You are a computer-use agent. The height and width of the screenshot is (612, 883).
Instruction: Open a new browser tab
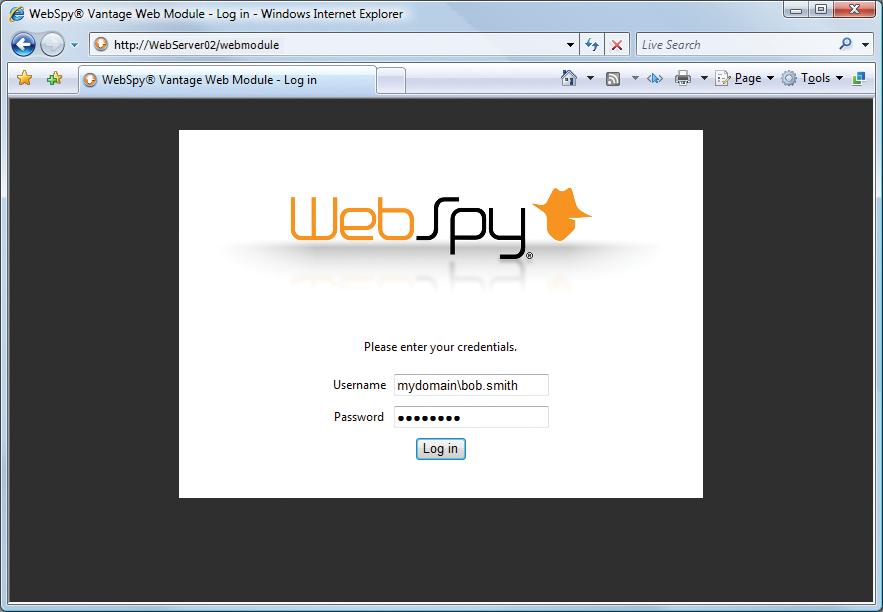pos(390,79)
